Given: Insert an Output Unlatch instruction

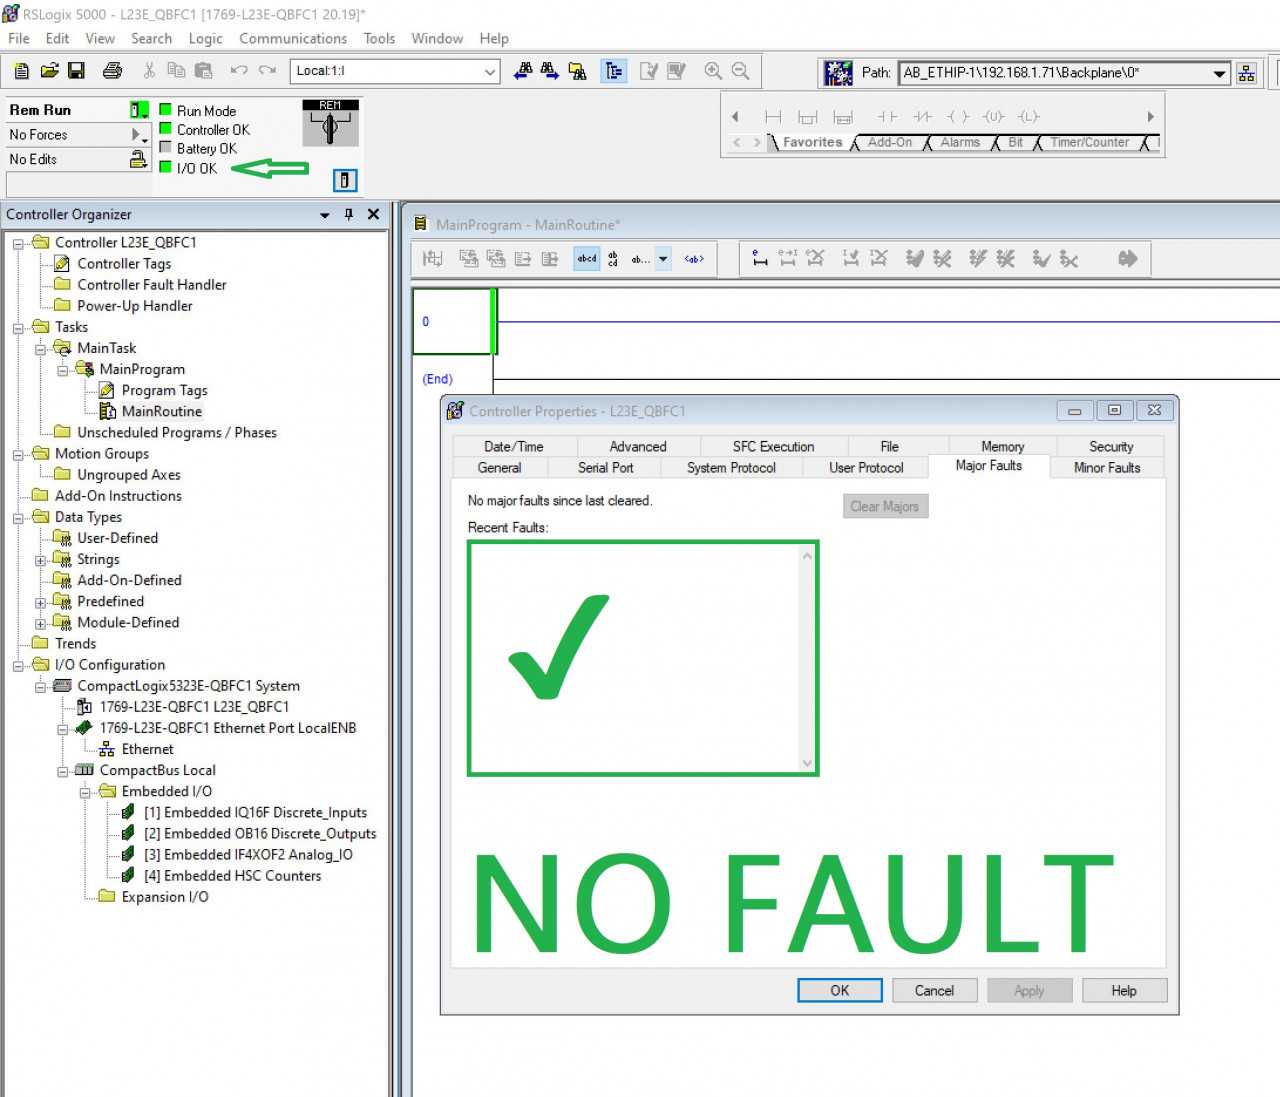Looking at the screenshot, I should click(993, 117).
